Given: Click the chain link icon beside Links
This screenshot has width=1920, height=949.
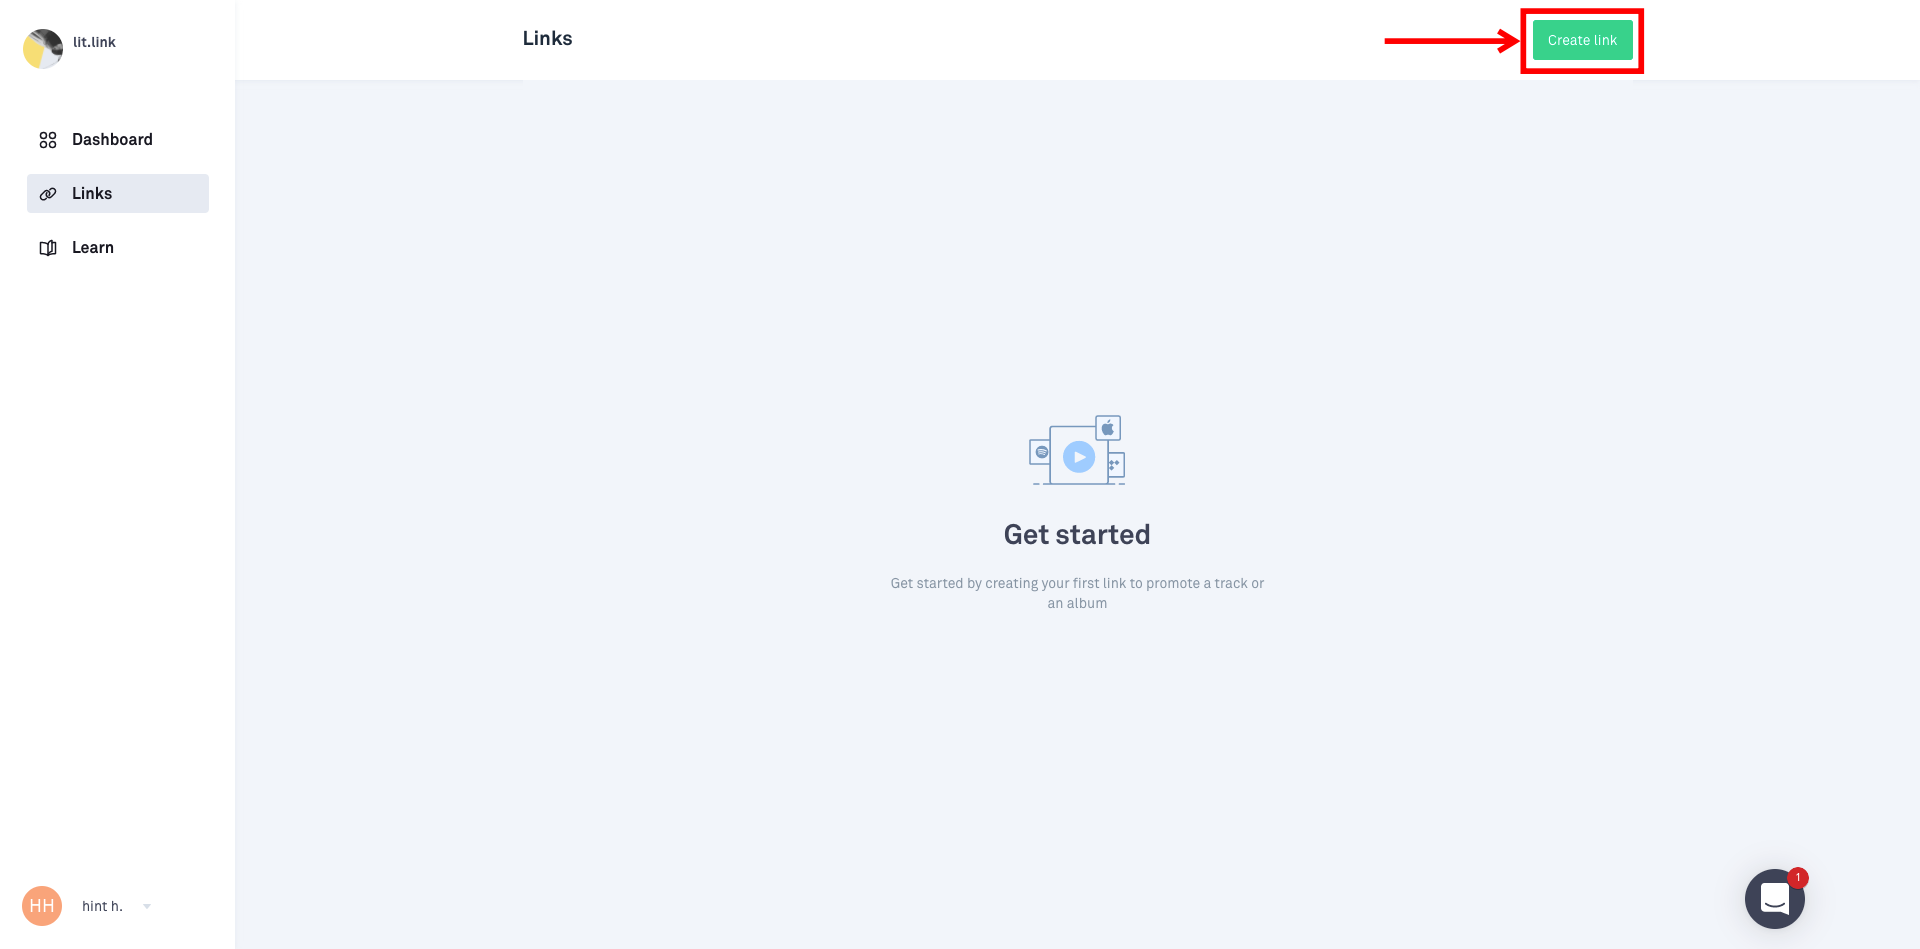Looking at the screenshot, I should point(48,194).
